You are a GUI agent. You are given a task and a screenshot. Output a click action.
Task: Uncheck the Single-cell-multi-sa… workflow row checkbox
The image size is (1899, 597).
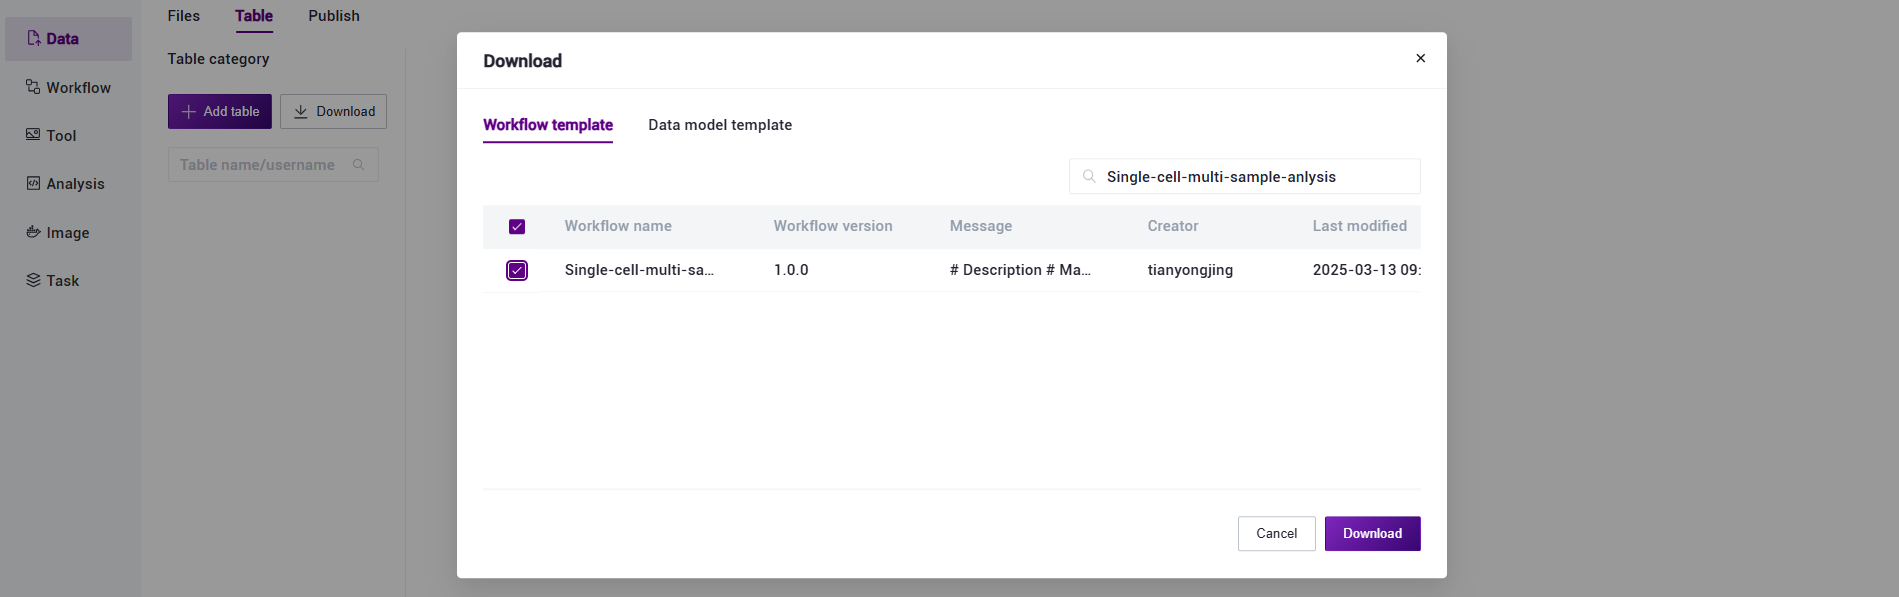click(x=517, y=271)
